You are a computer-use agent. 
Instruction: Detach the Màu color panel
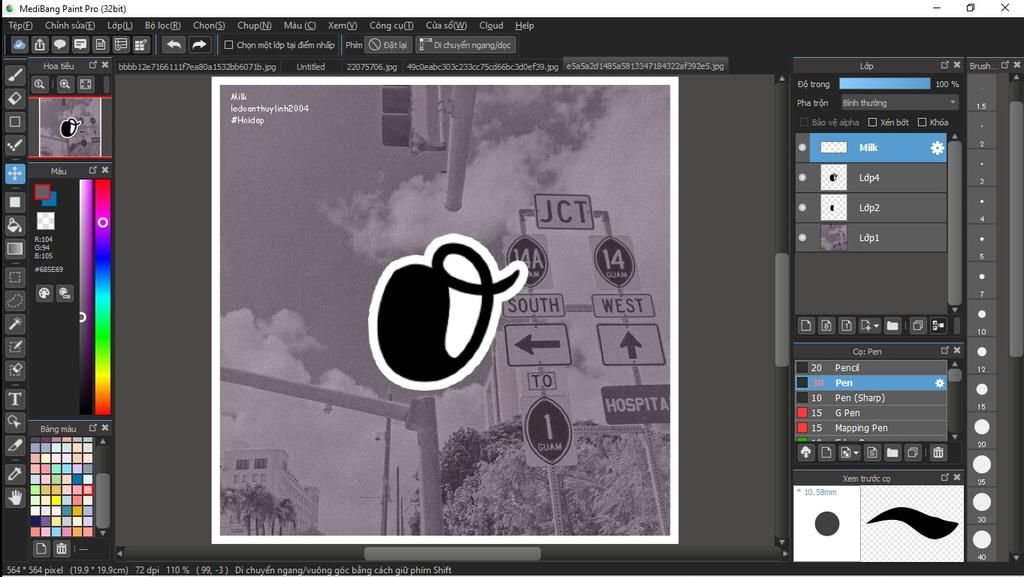point(93,170)
